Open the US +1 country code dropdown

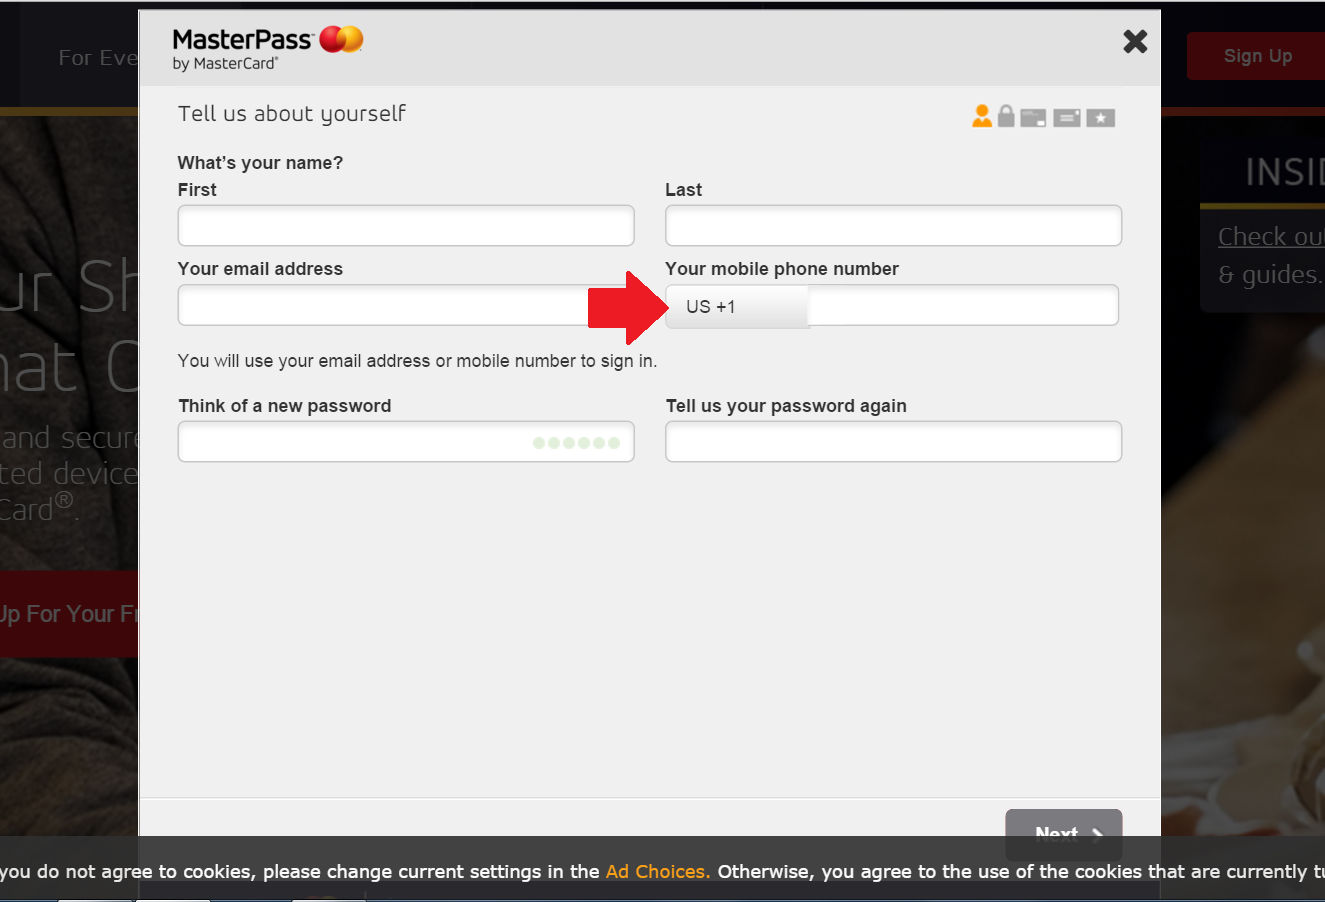(x=737, y=306)
